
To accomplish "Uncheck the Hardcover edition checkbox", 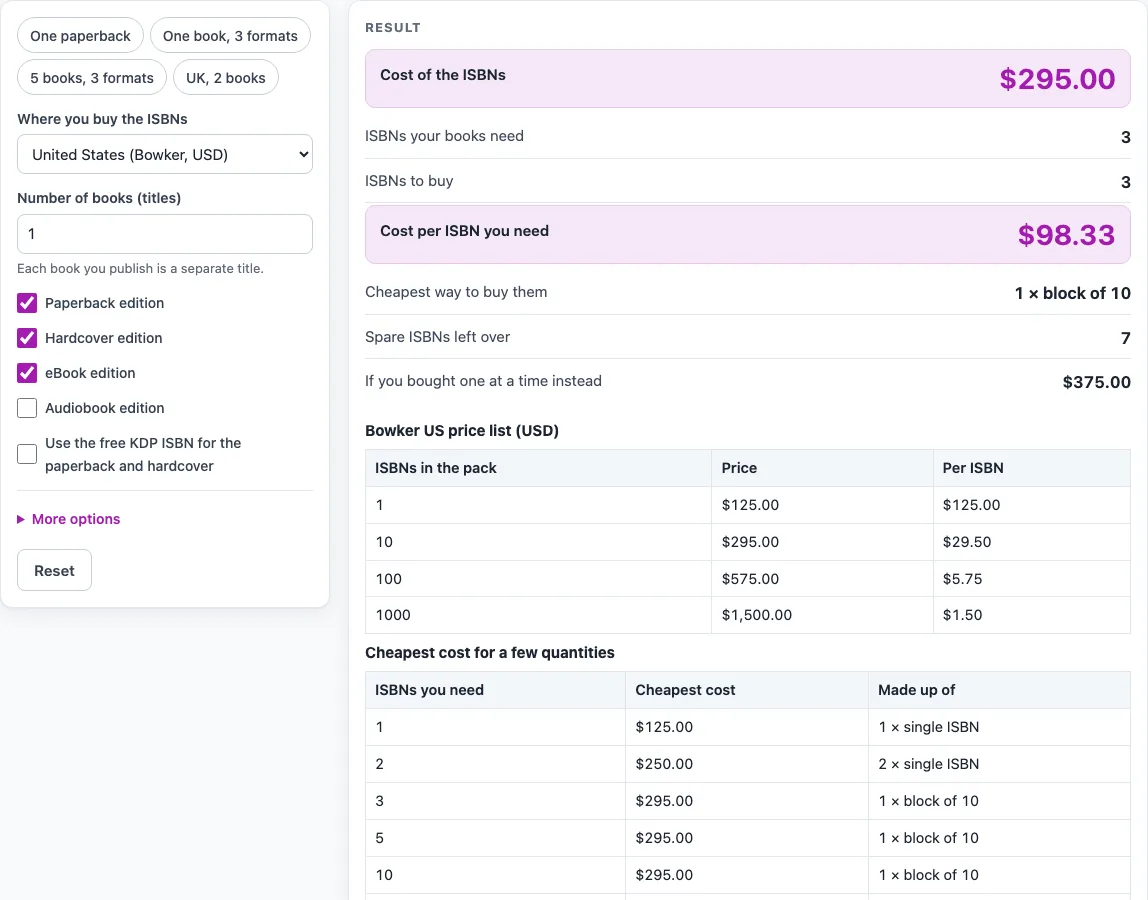I will pyautogui.click(x=27, y=338).
